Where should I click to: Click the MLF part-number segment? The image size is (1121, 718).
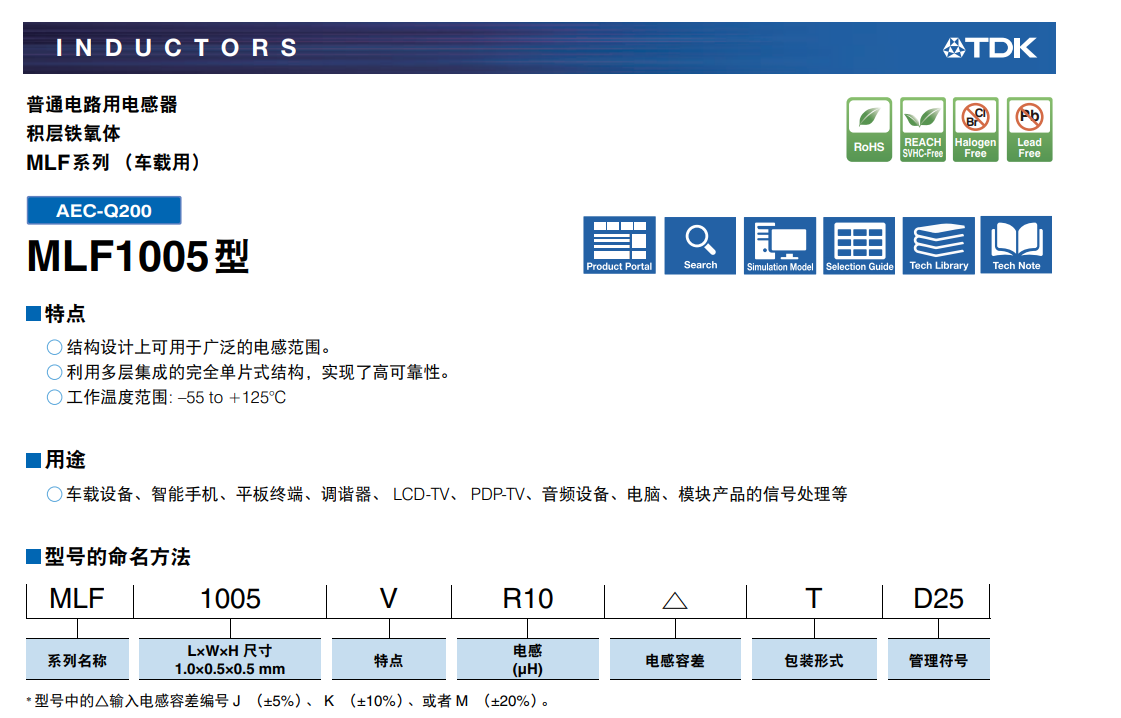pyautogui.click(x=77, y=599)
